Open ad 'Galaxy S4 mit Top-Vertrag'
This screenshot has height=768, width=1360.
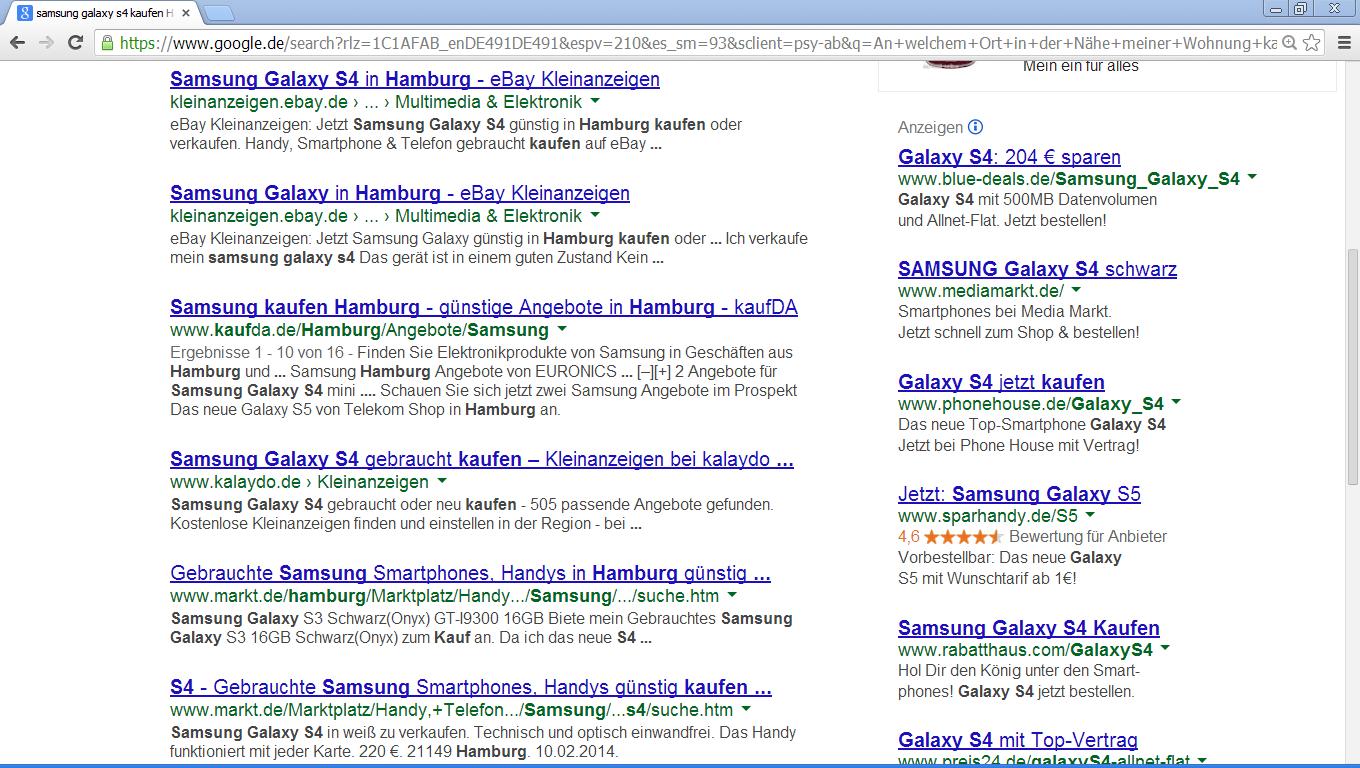click(1018, 741)
